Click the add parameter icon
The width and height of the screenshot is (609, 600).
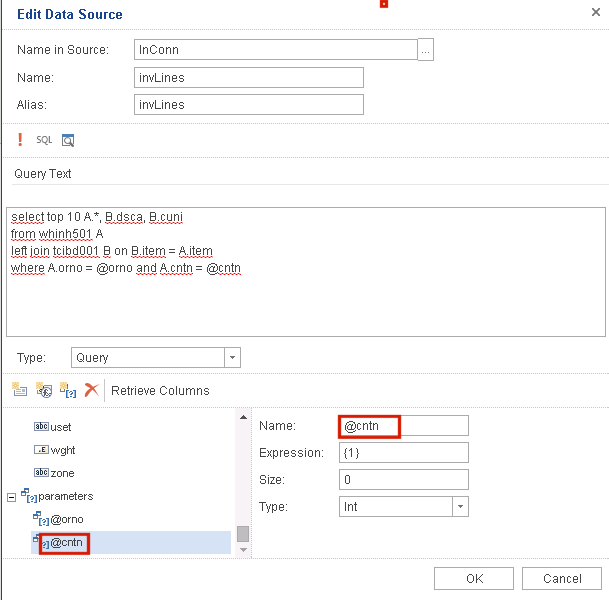(x=67, y=390)
